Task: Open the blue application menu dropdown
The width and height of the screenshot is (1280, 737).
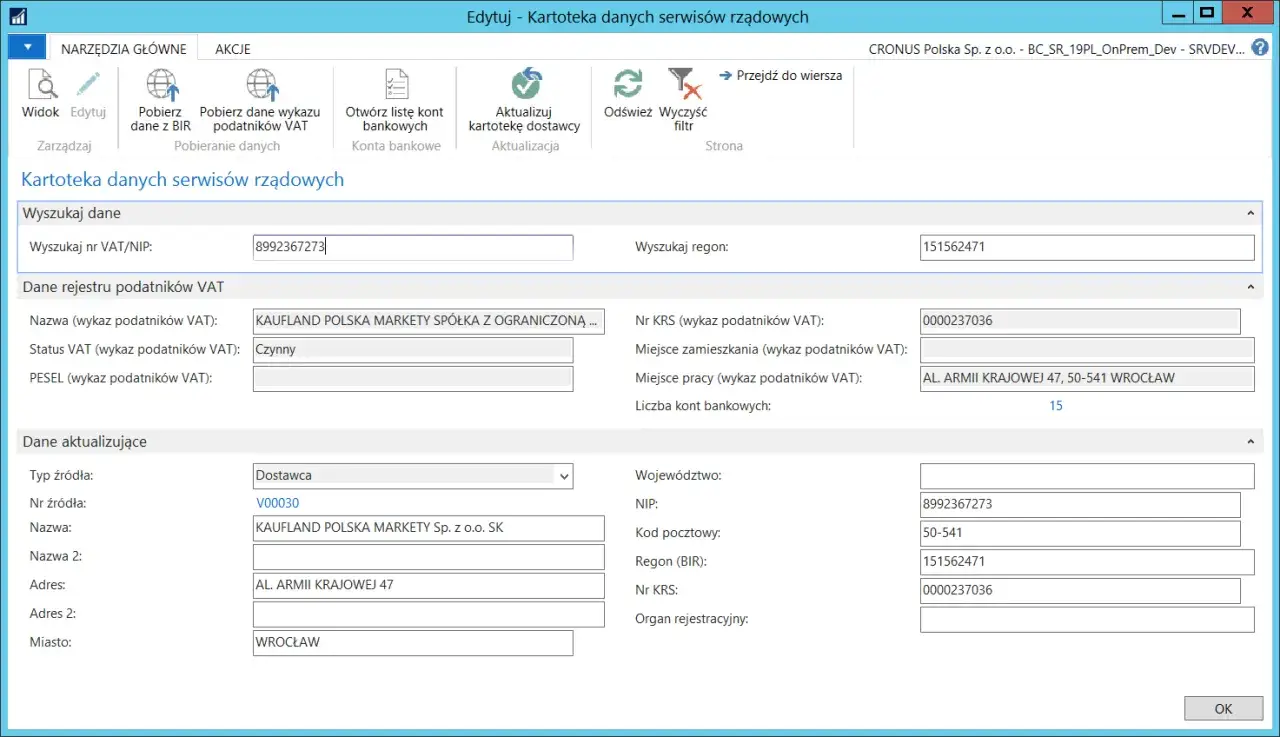Action: (27, 47)
